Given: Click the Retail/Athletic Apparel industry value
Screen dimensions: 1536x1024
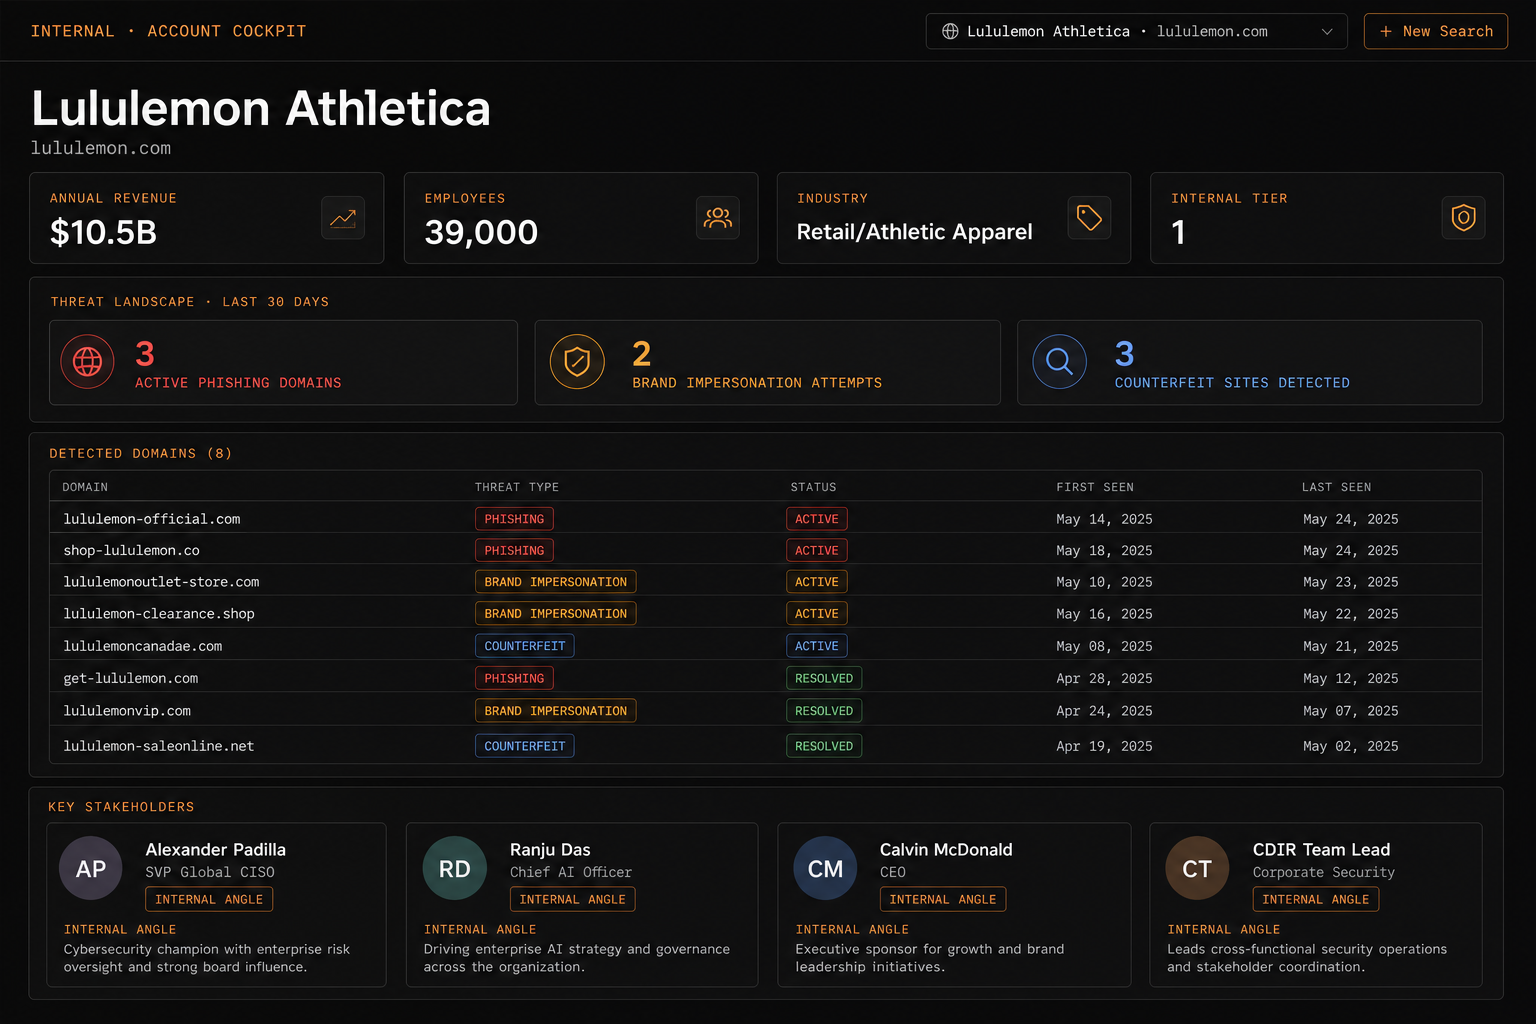Looking at the screenshot, I should click(x=914, y=232).
